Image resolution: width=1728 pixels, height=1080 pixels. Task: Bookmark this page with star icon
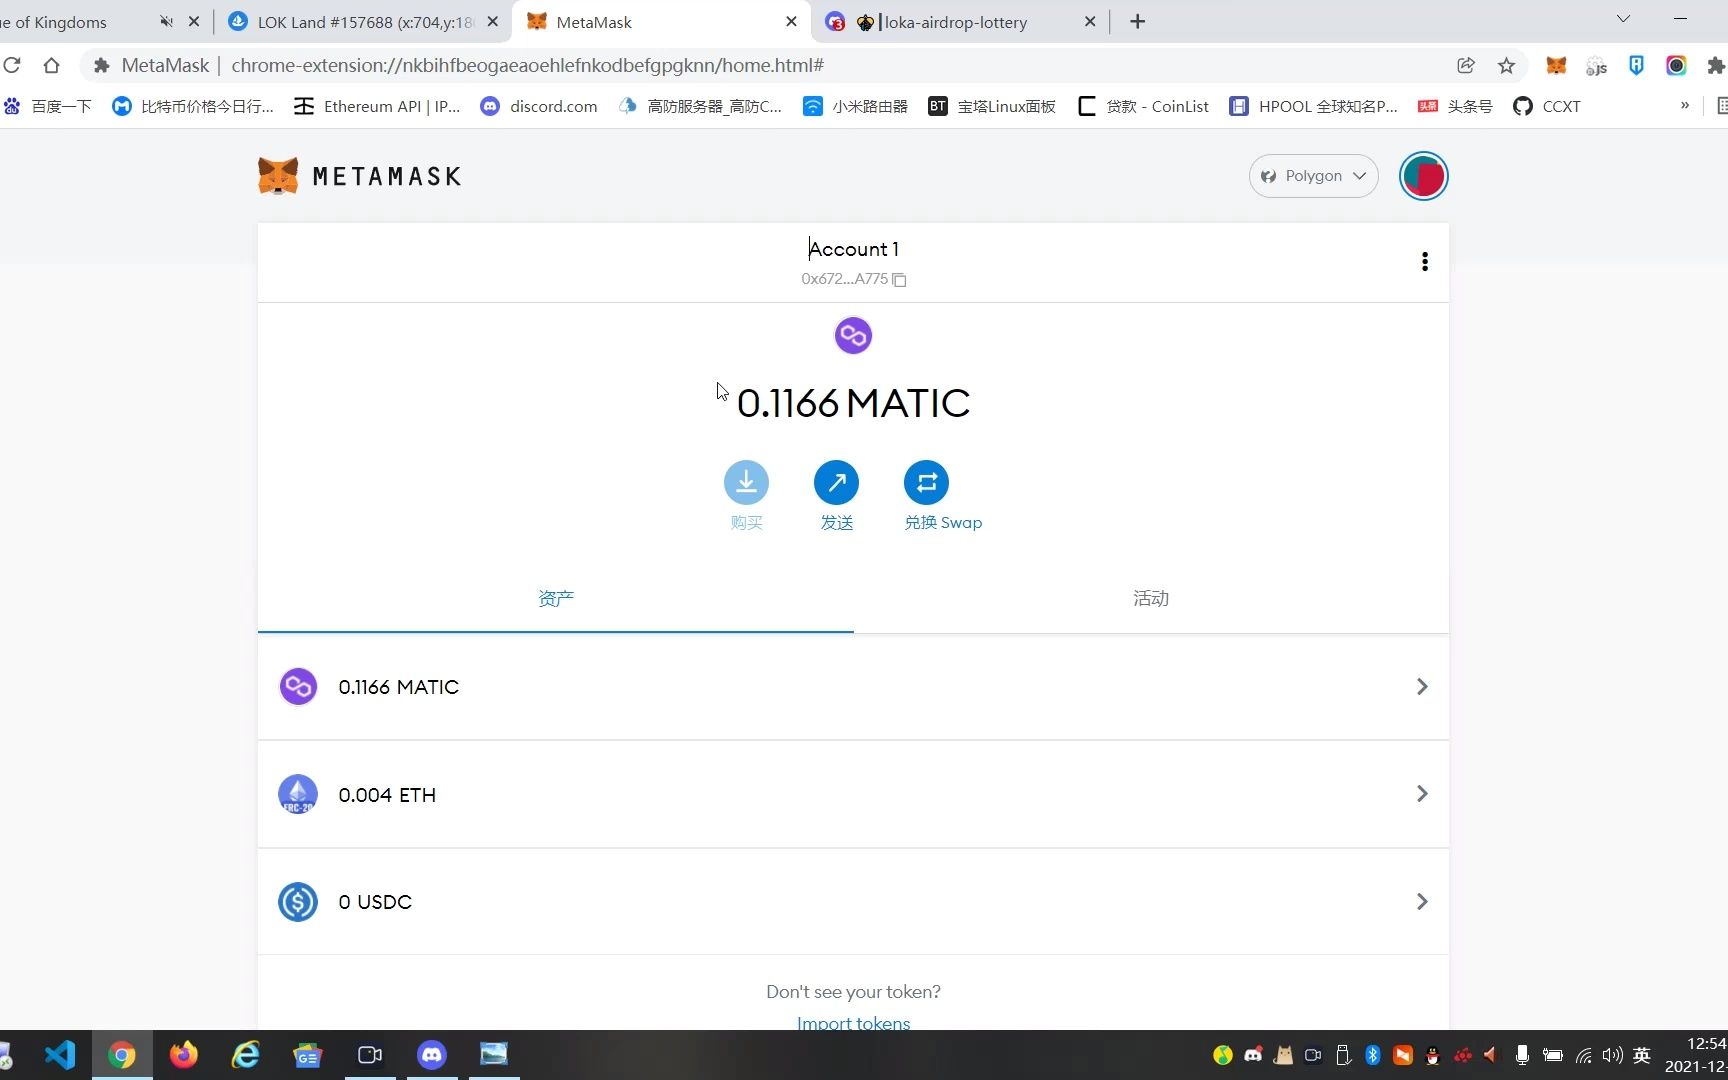(x=1506, y=65)
